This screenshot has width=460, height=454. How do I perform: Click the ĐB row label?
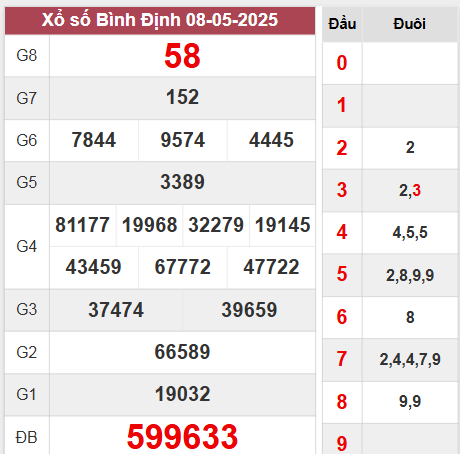point(27,437)
